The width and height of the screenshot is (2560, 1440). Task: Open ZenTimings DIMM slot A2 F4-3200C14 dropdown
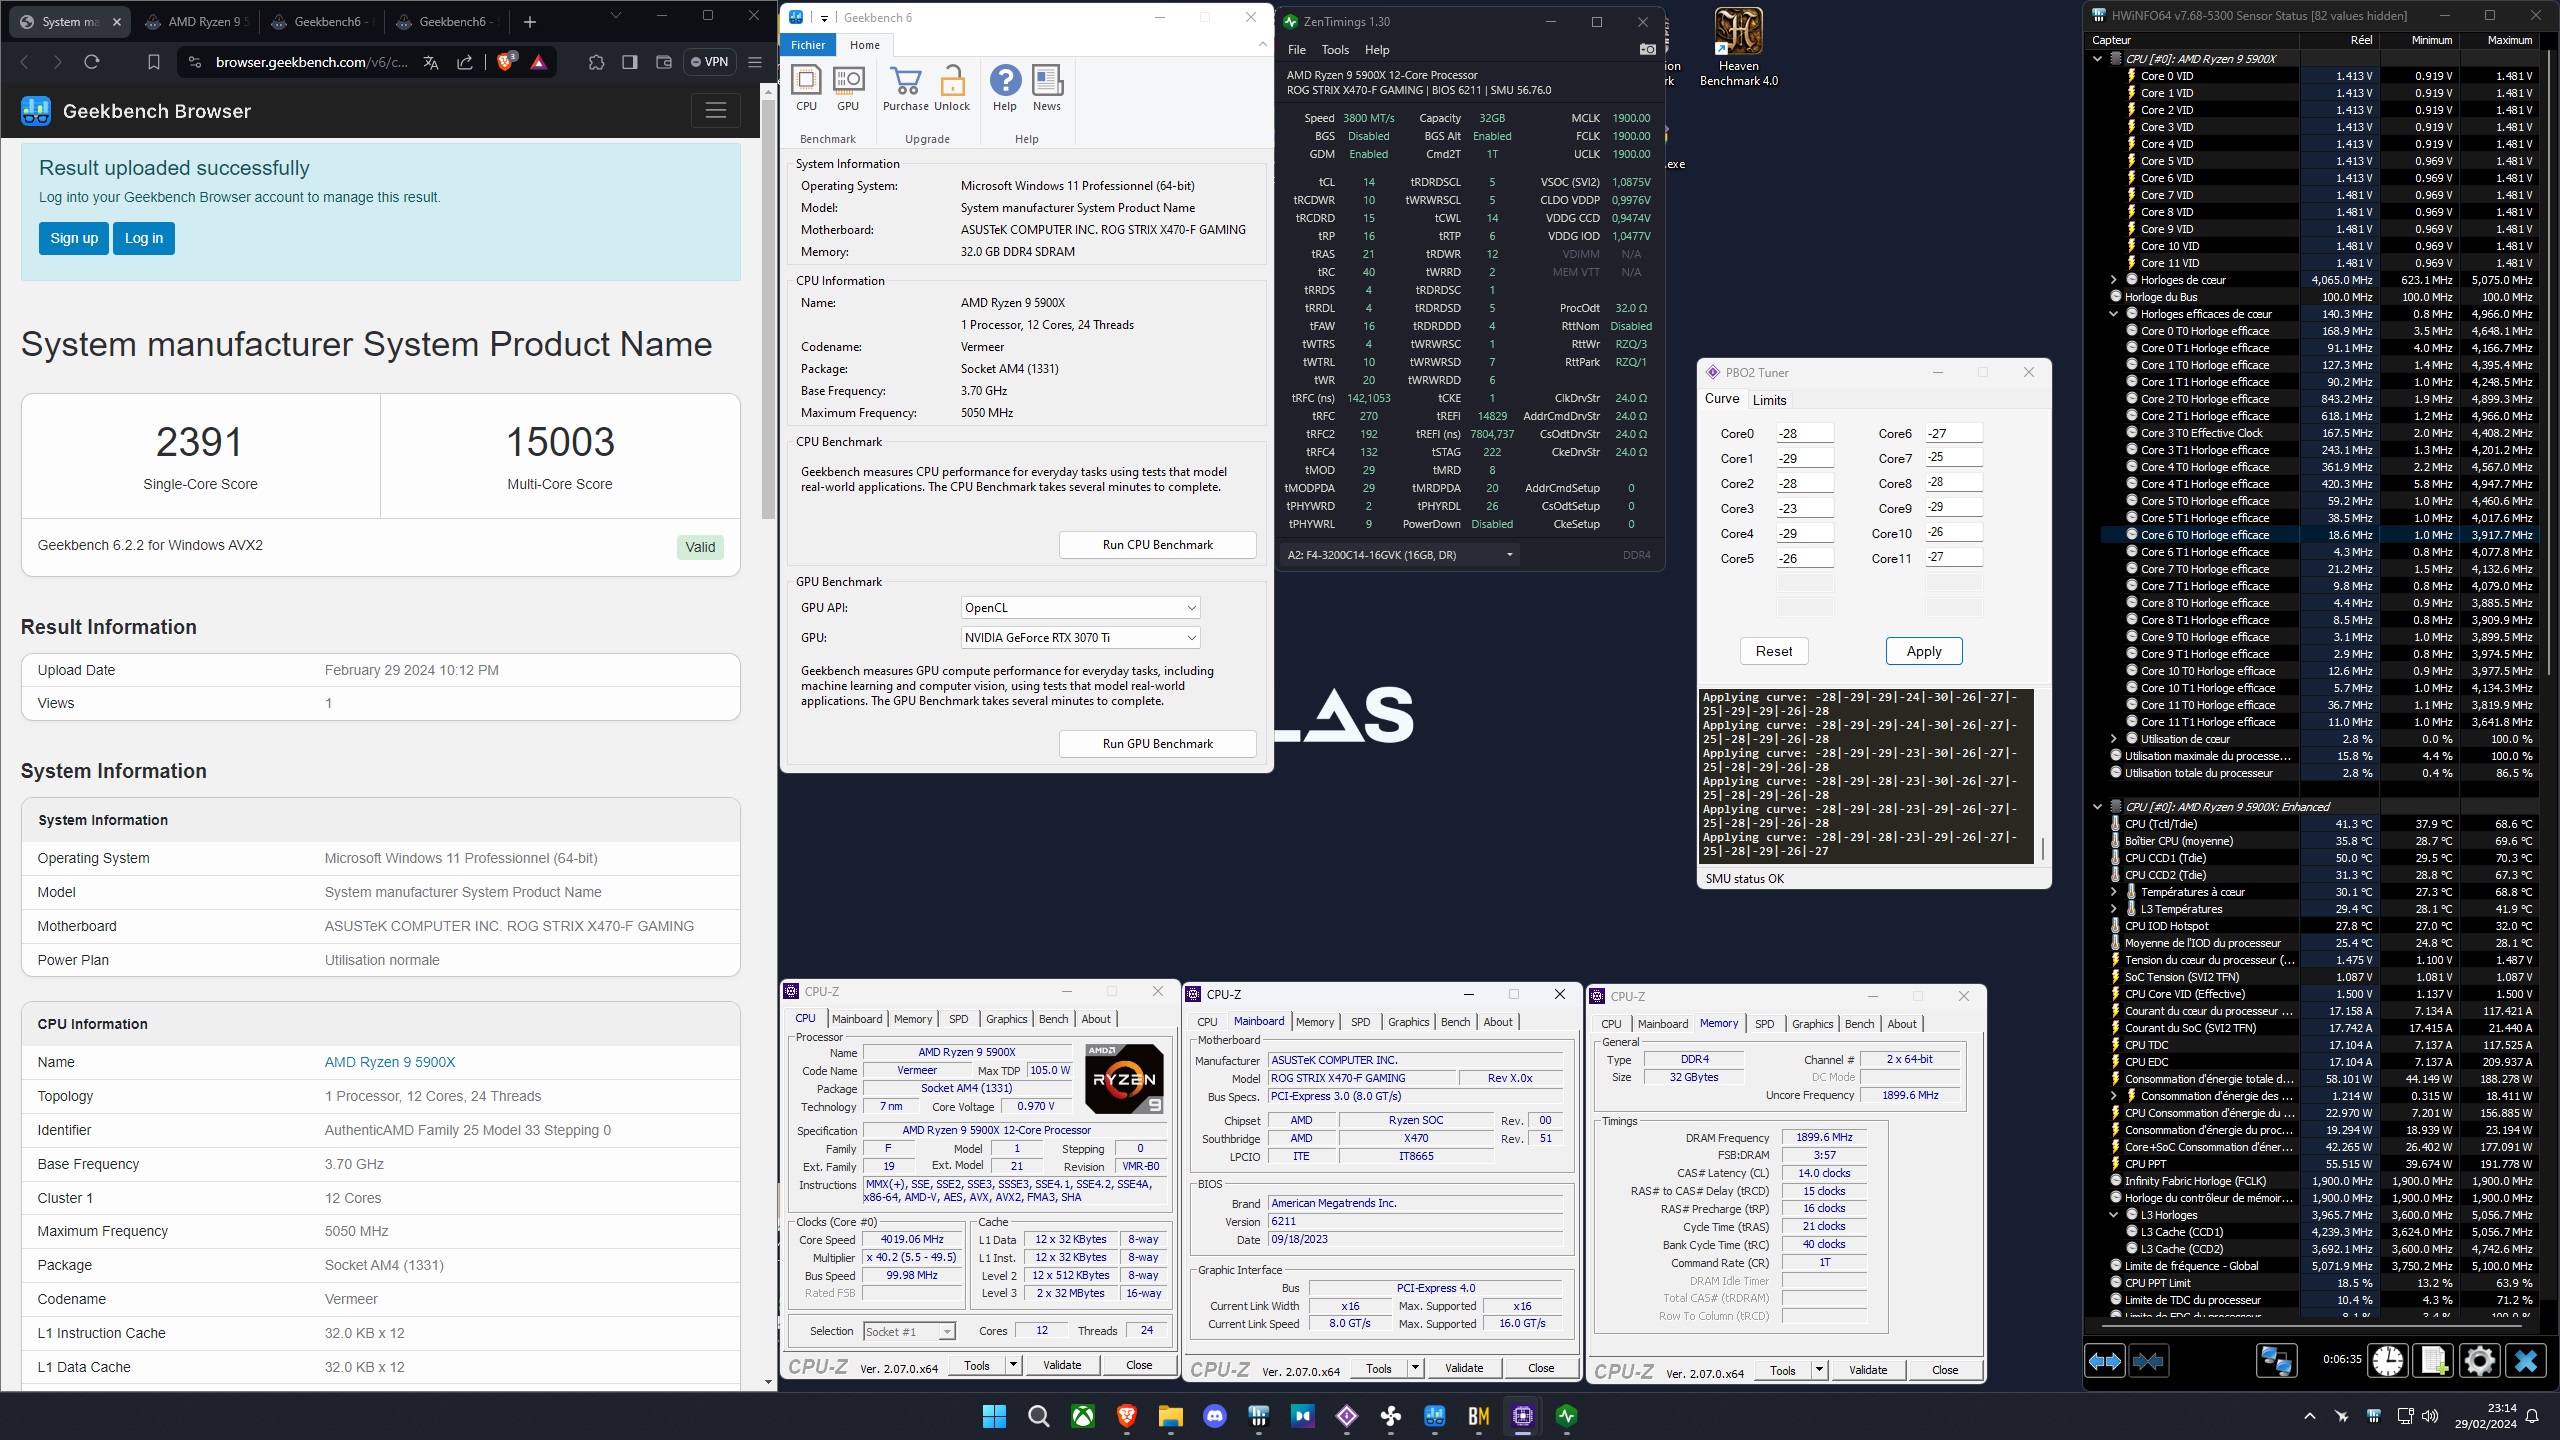pyautogui.click(x=1400, y=555)
